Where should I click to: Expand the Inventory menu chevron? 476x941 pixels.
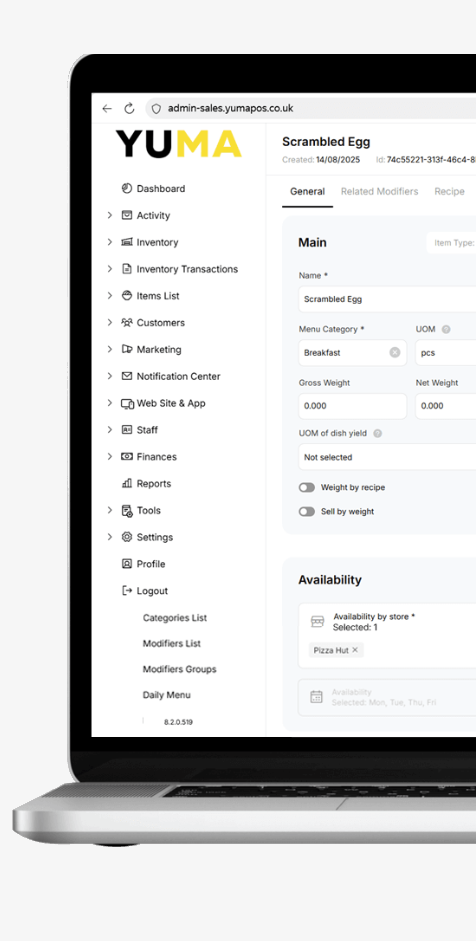pyautogui.click(x=109, y=242)
